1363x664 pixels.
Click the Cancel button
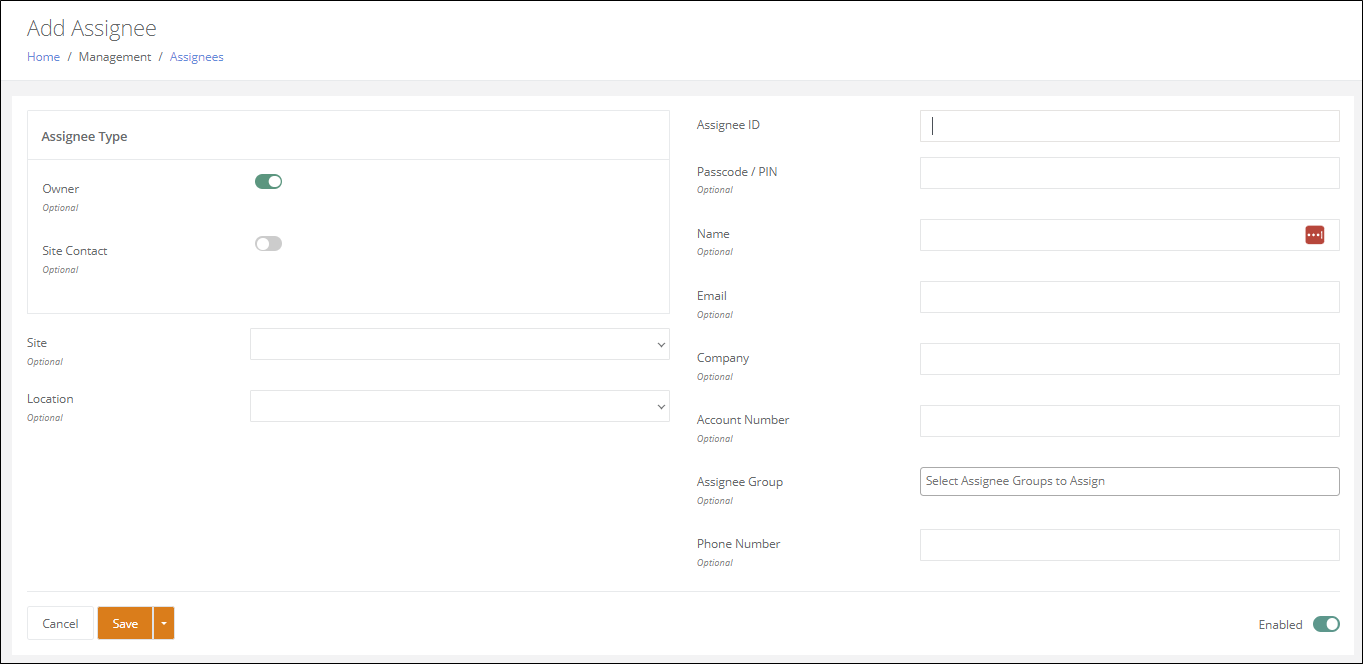pos(60,623)
